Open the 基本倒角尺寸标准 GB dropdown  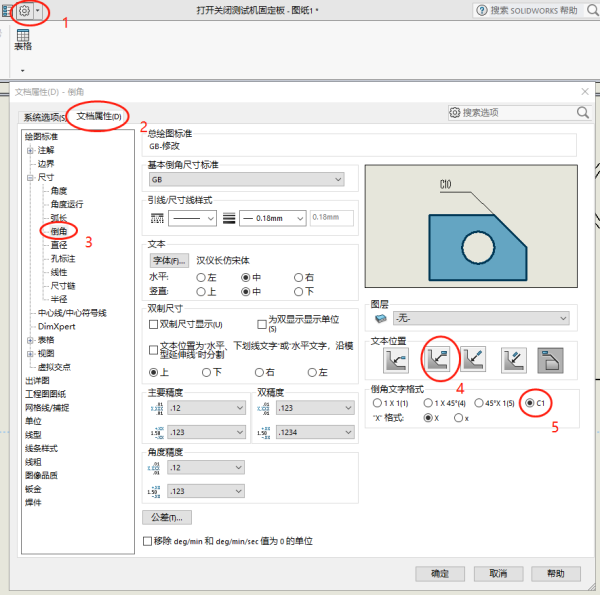tap(246, 179)
